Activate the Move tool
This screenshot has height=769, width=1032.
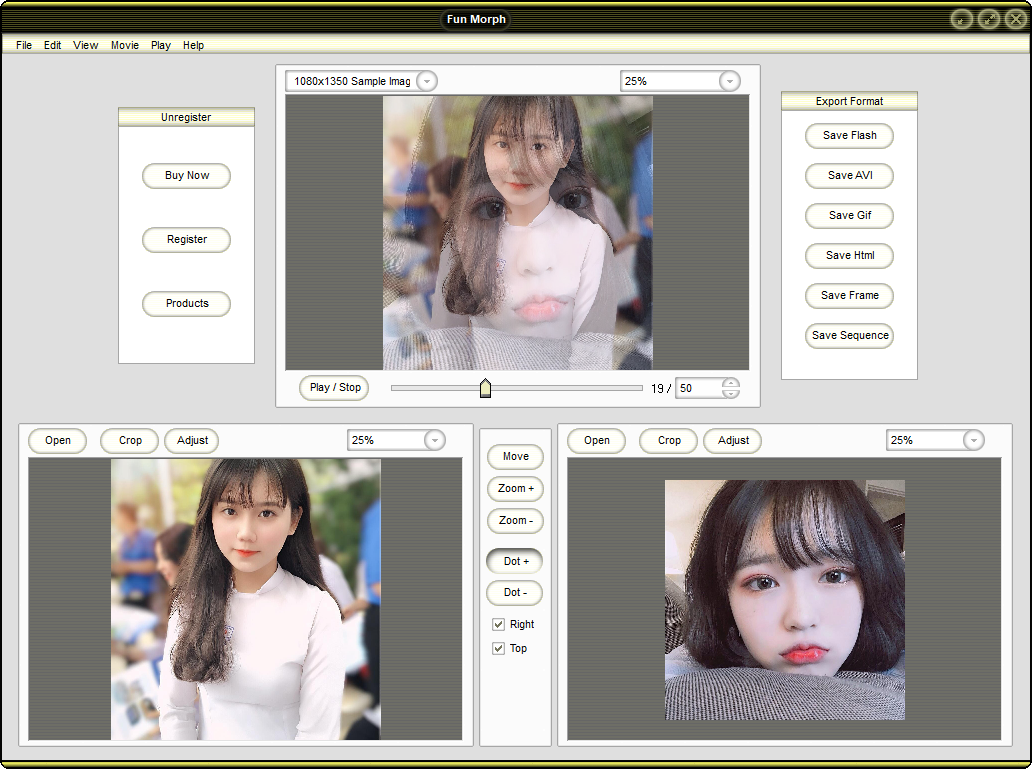click(x=515, y=457)
